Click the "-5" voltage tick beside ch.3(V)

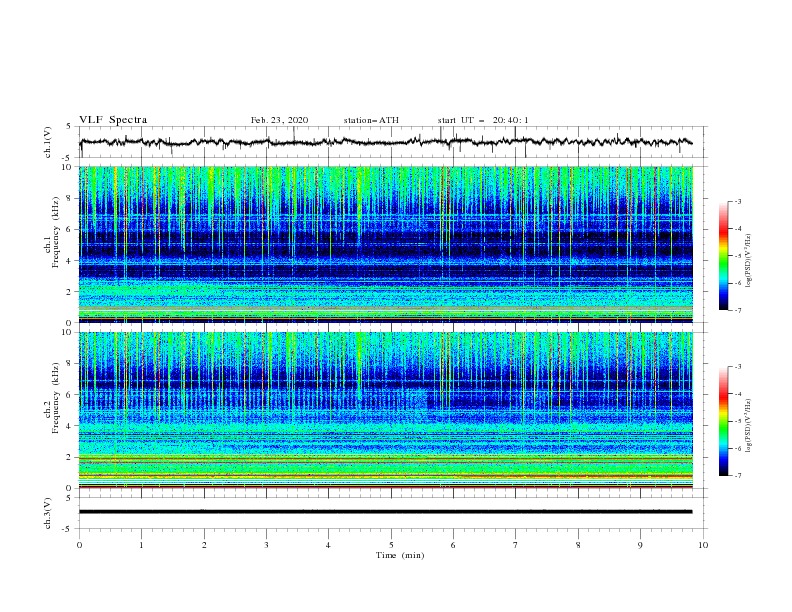pos(68,529)
